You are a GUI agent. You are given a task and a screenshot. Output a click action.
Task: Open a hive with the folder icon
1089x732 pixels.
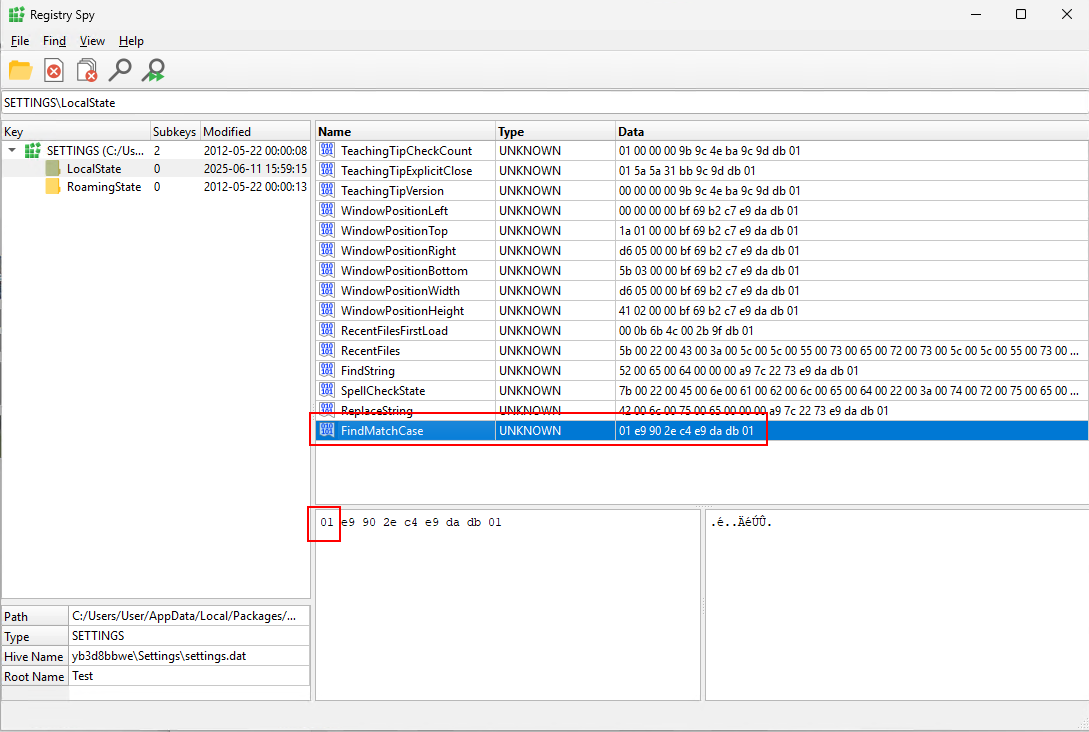[x=20, y=70]
